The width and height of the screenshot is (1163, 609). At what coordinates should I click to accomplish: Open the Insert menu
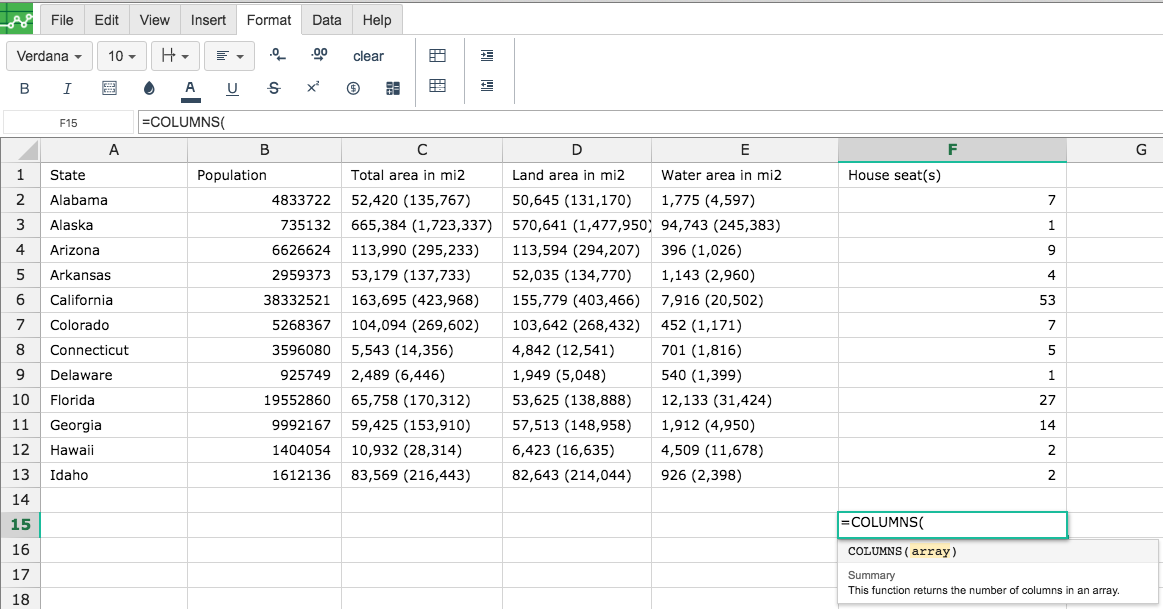(208, 20)
